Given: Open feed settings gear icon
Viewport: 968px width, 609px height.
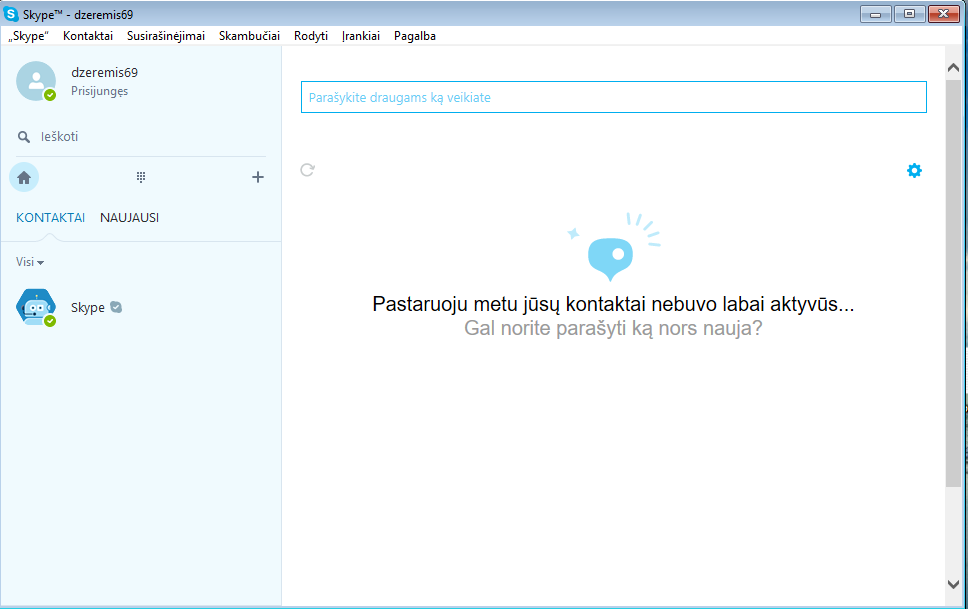Looking at the screenshot, I should click(x=914, y=170).
